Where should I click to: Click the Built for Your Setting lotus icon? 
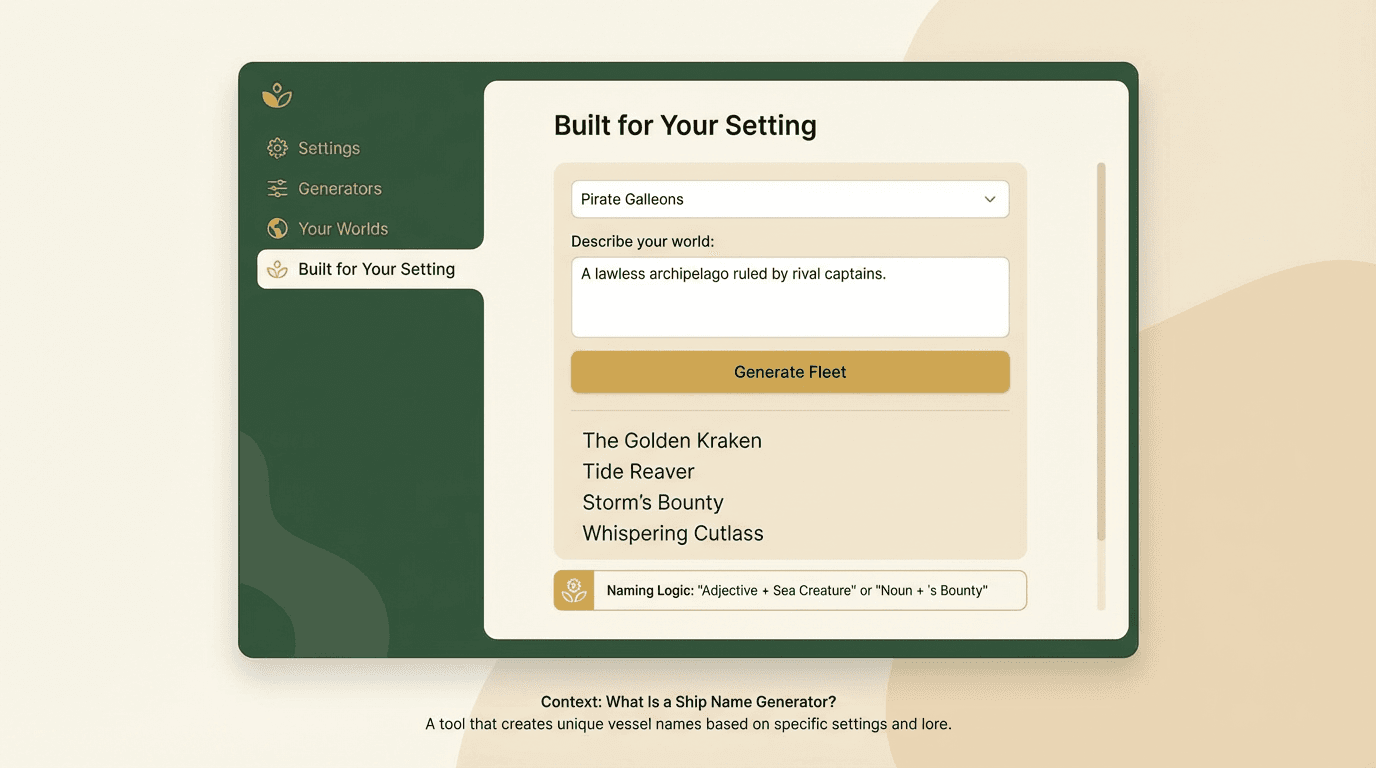tap(277, 269)
